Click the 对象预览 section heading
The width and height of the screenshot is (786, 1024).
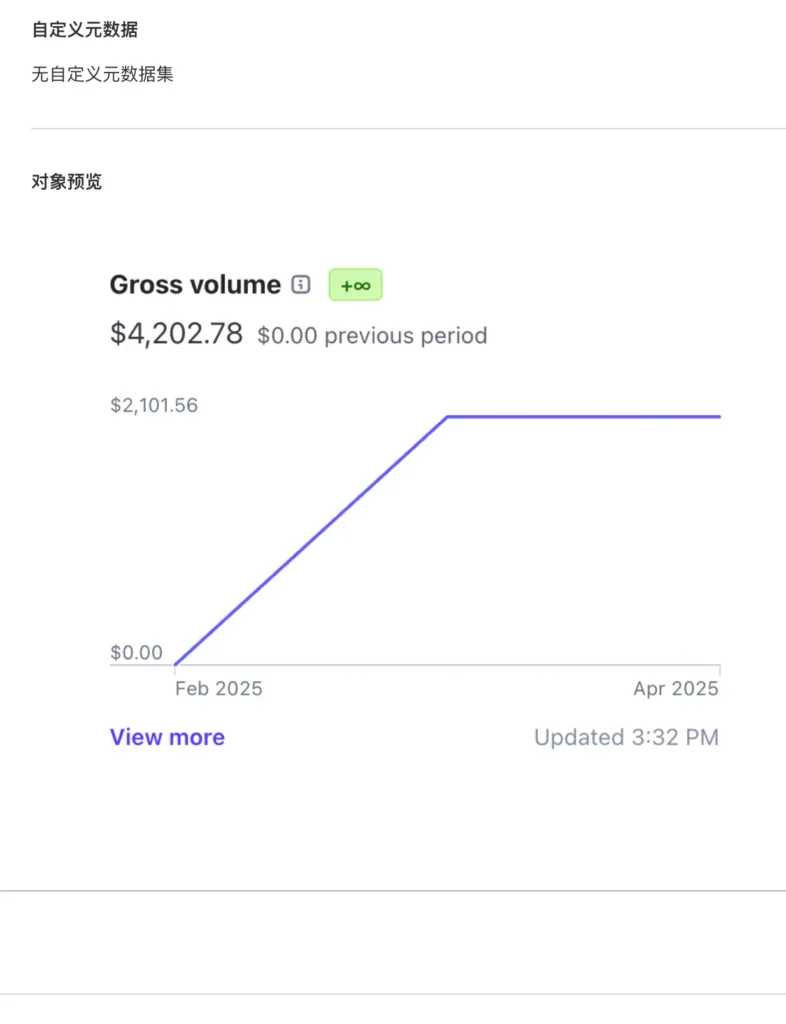point(67,182)
